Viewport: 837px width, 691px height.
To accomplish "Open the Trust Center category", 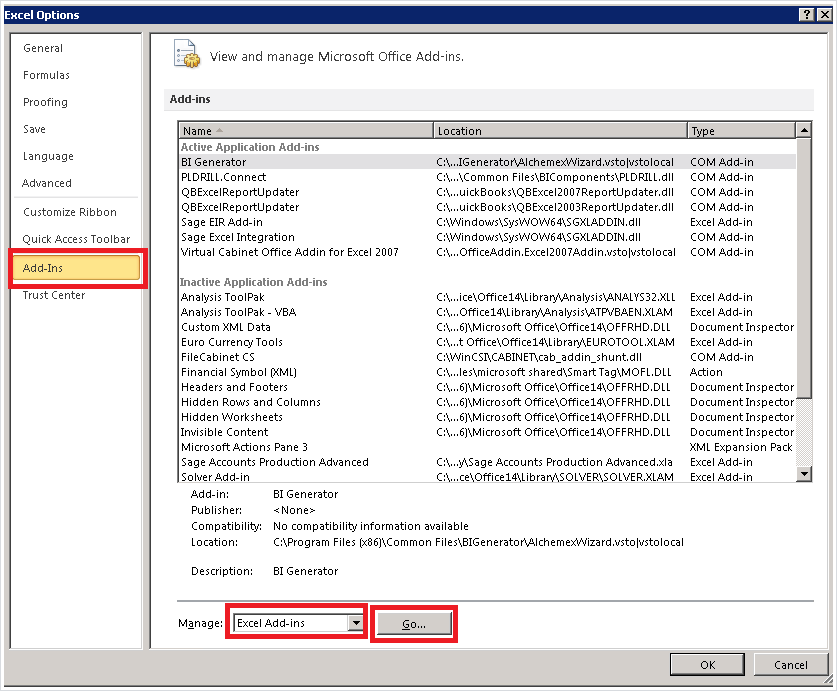I will [54, 295].
